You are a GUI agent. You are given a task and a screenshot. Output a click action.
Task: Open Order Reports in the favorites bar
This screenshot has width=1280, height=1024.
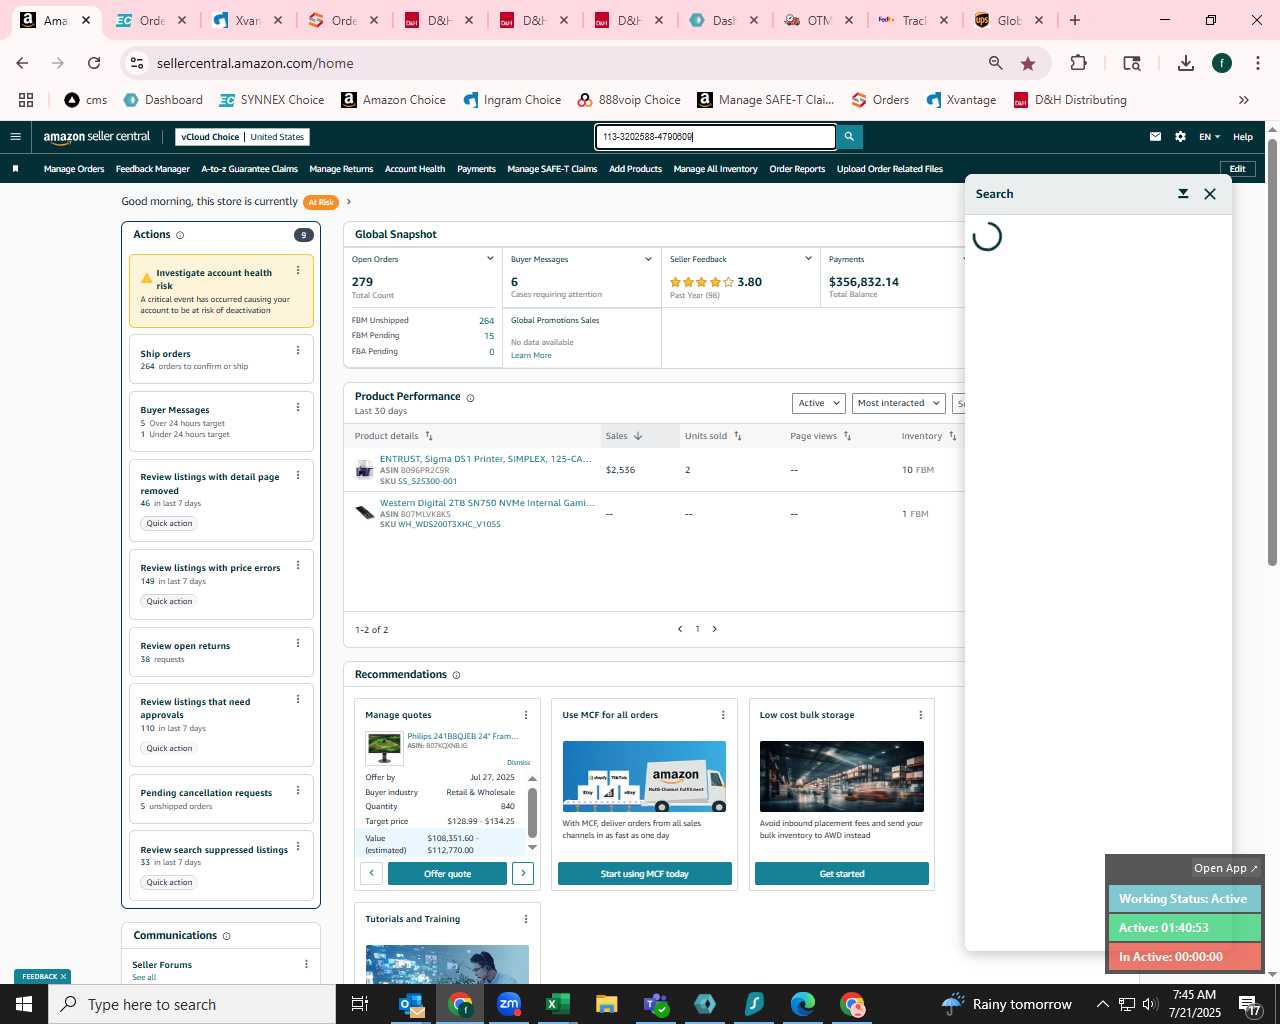(x=797, y=169)
